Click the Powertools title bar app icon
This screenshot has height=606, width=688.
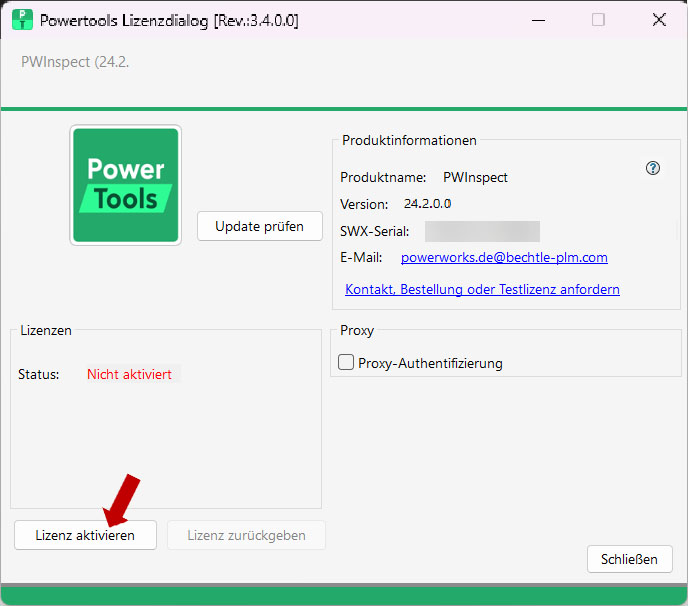click(x=22, y=20)
